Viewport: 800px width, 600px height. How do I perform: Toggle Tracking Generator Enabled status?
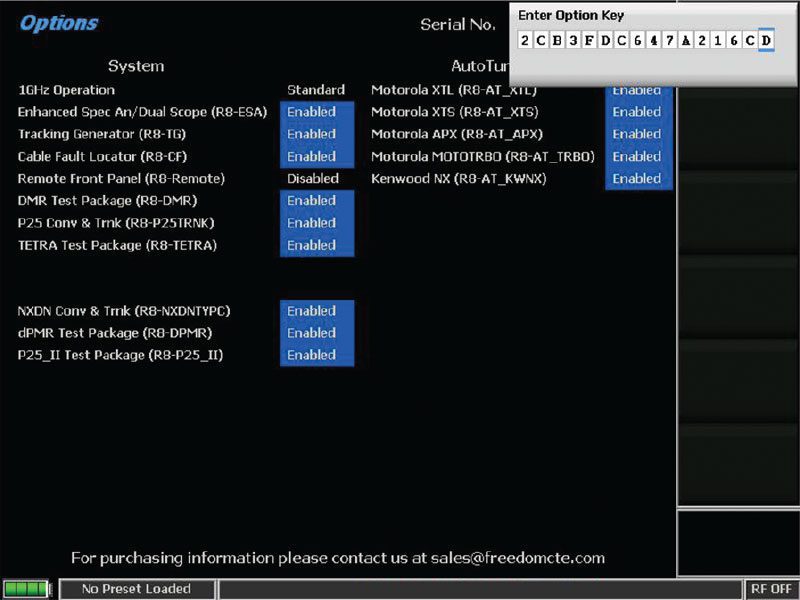coord(316,134)
